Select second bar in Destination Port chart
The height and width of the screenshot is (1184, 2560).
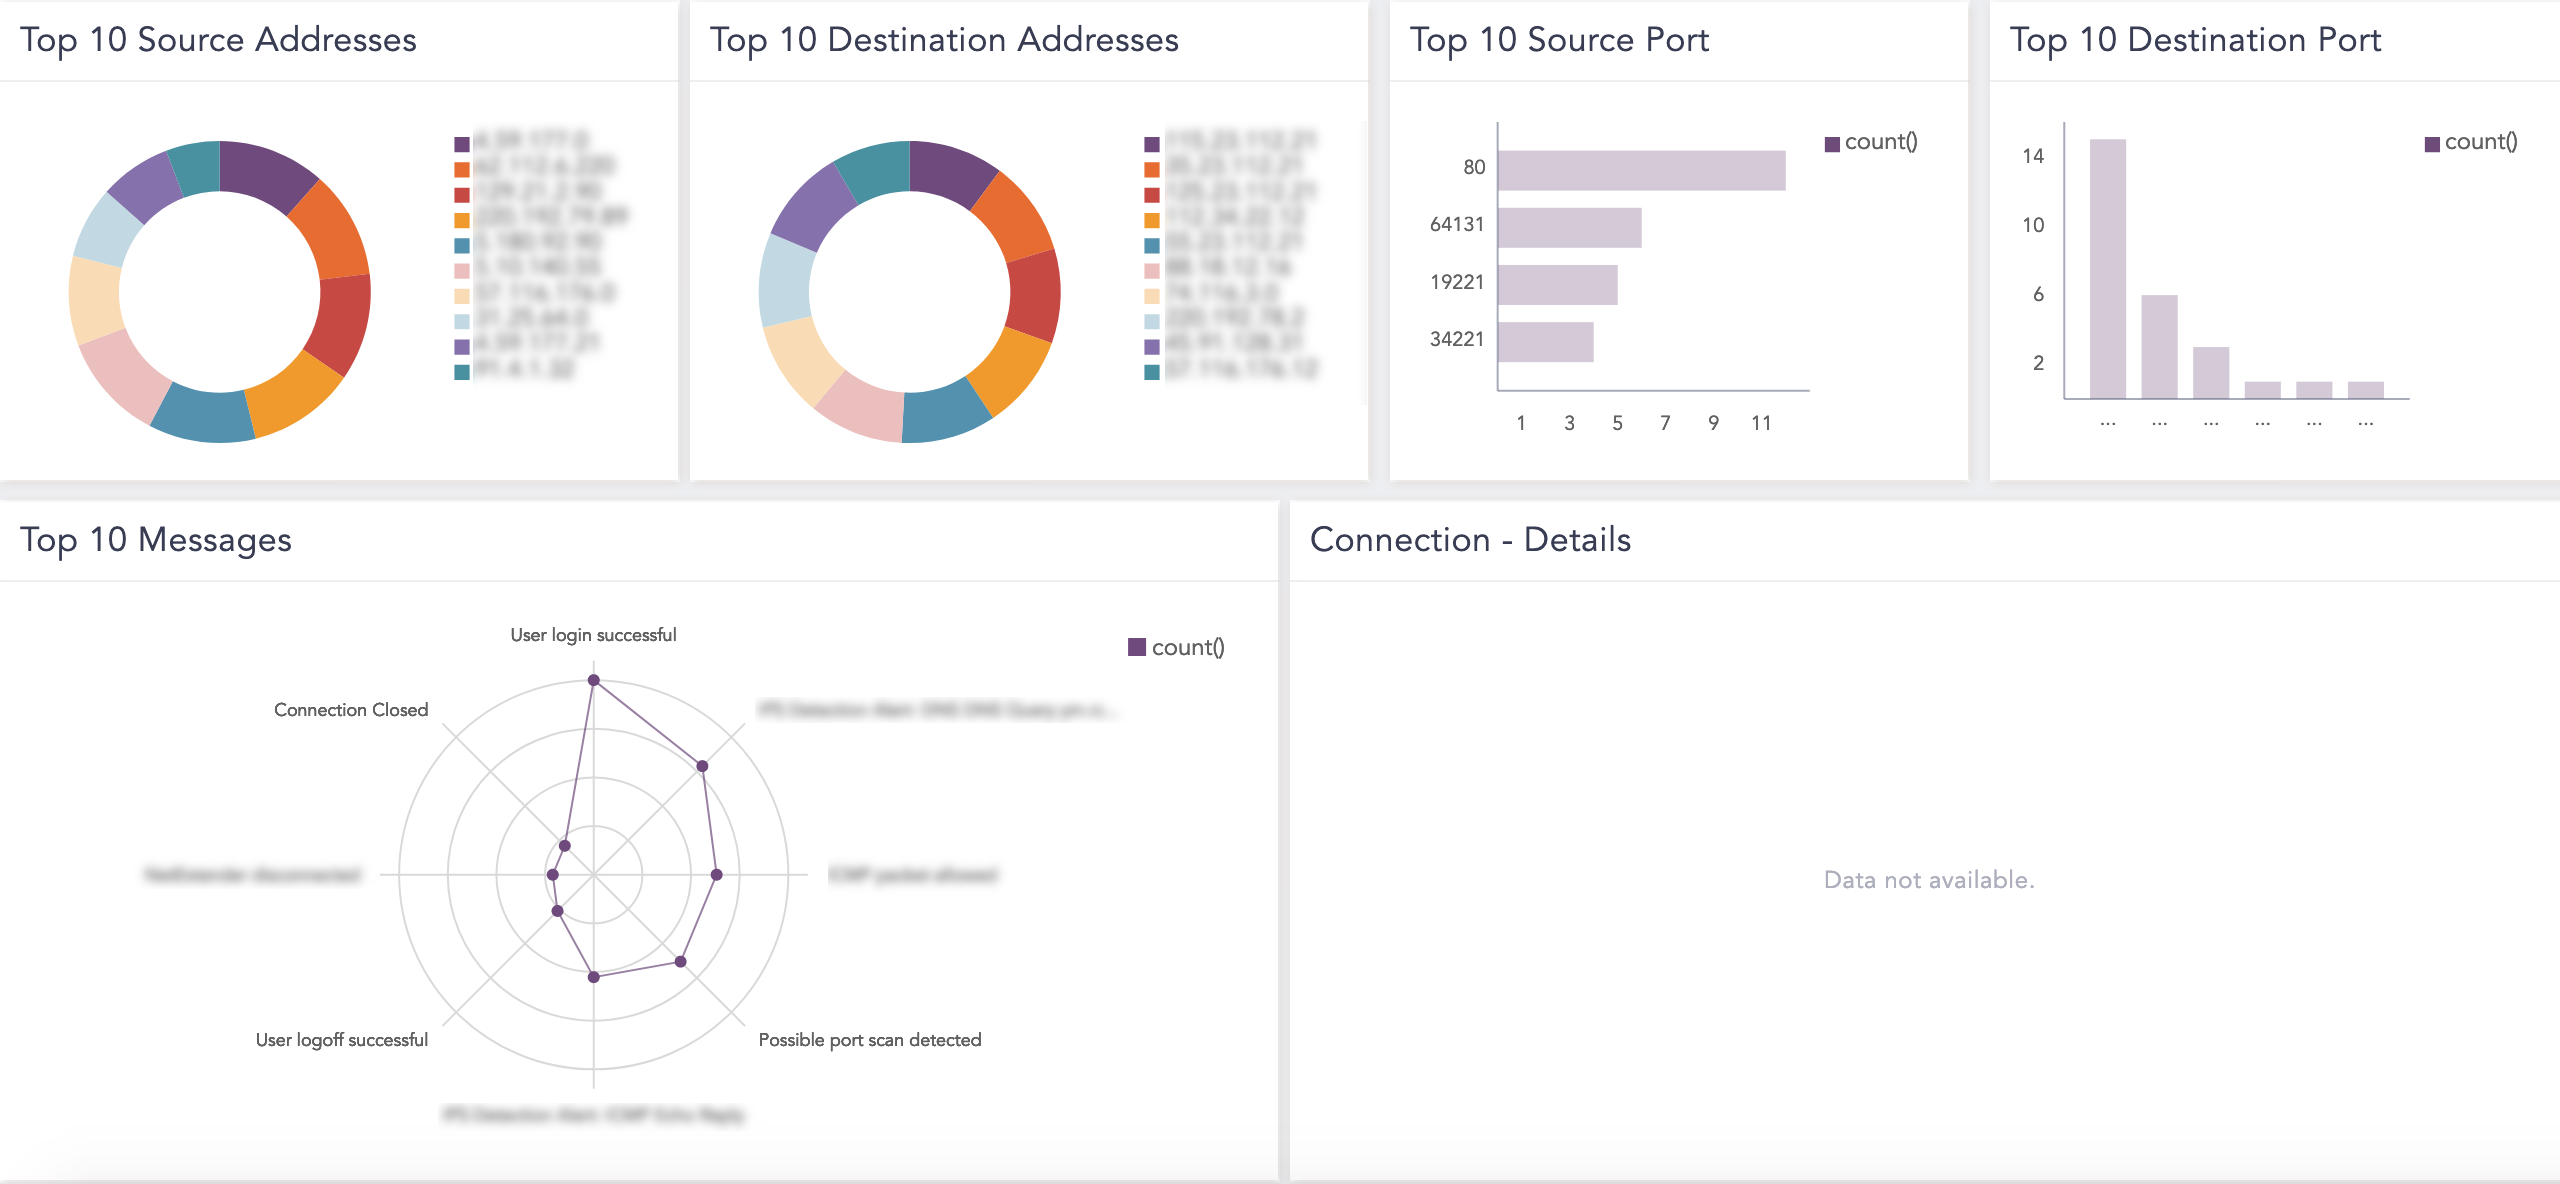point(2158,346)
